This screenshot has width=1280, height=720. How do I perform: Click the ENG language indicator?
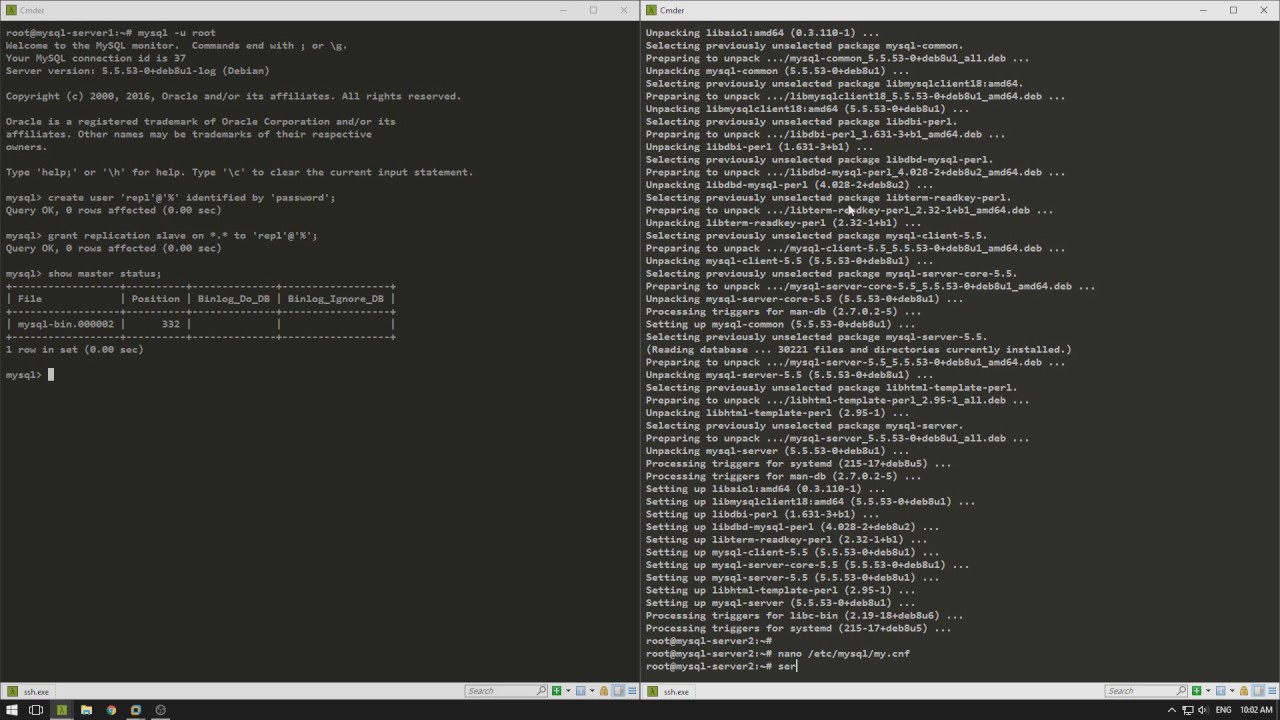pos(1223,710)
